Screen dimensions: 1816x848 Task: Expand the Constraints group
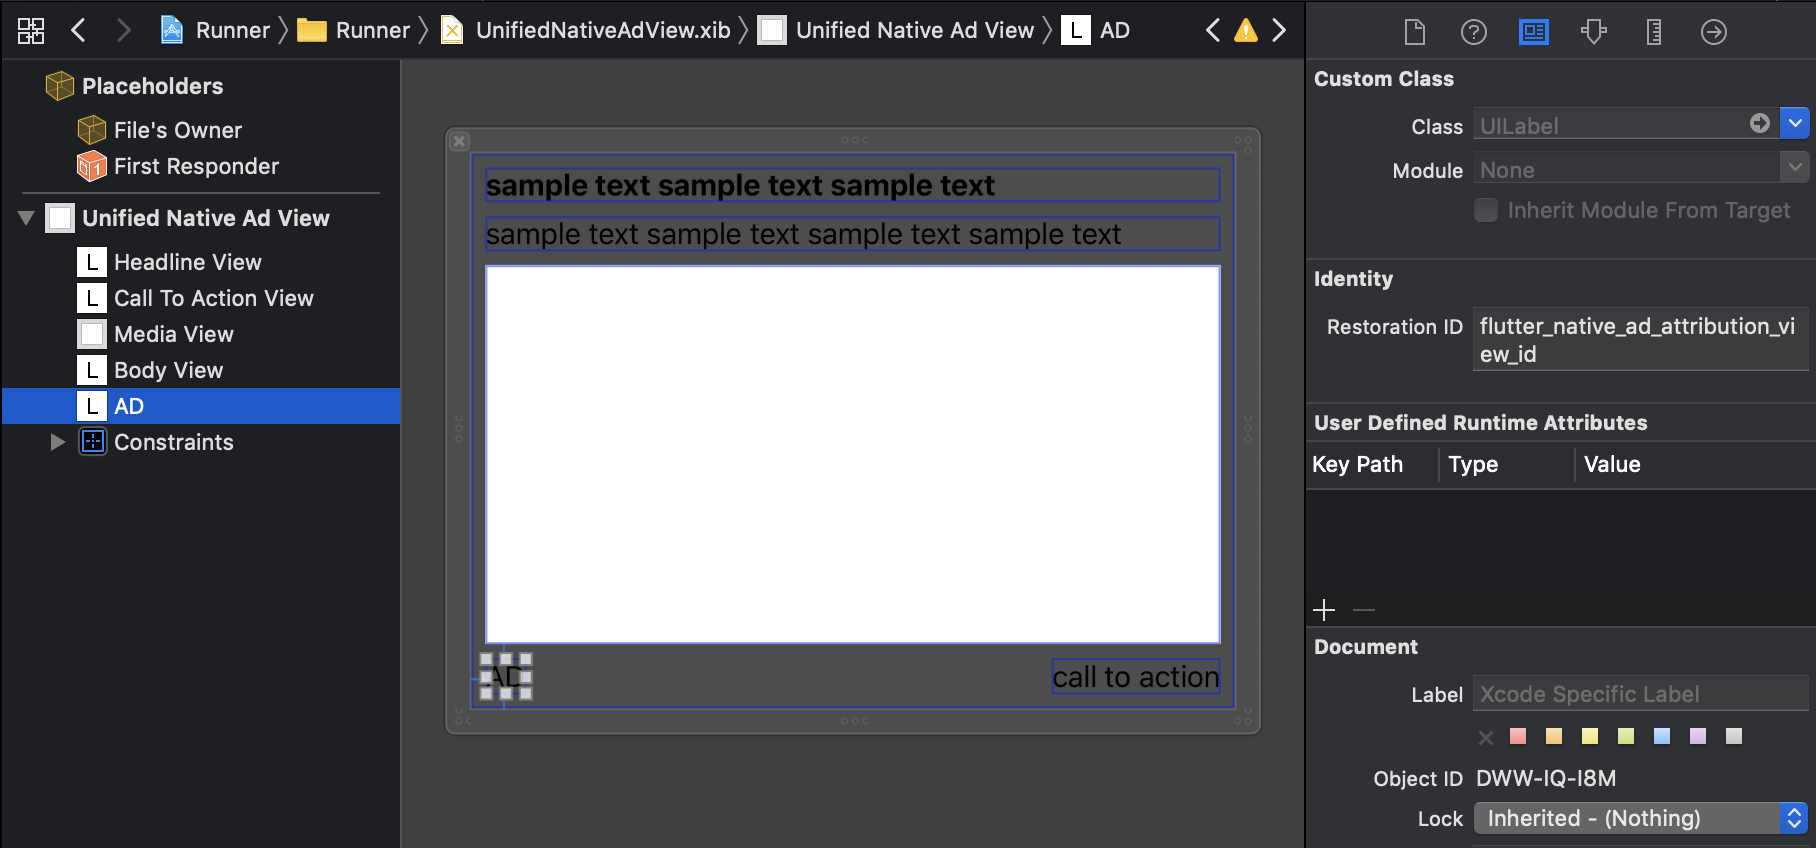[58, 442]
